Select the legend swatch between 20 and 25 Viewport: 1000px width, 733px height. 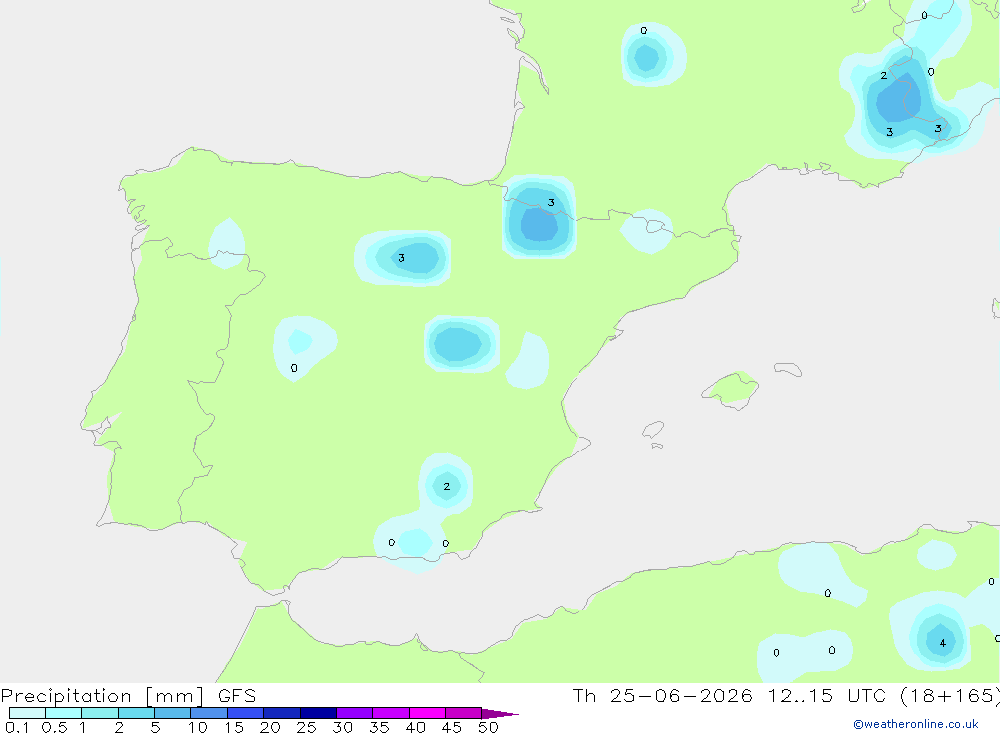[x=281, y=713]
